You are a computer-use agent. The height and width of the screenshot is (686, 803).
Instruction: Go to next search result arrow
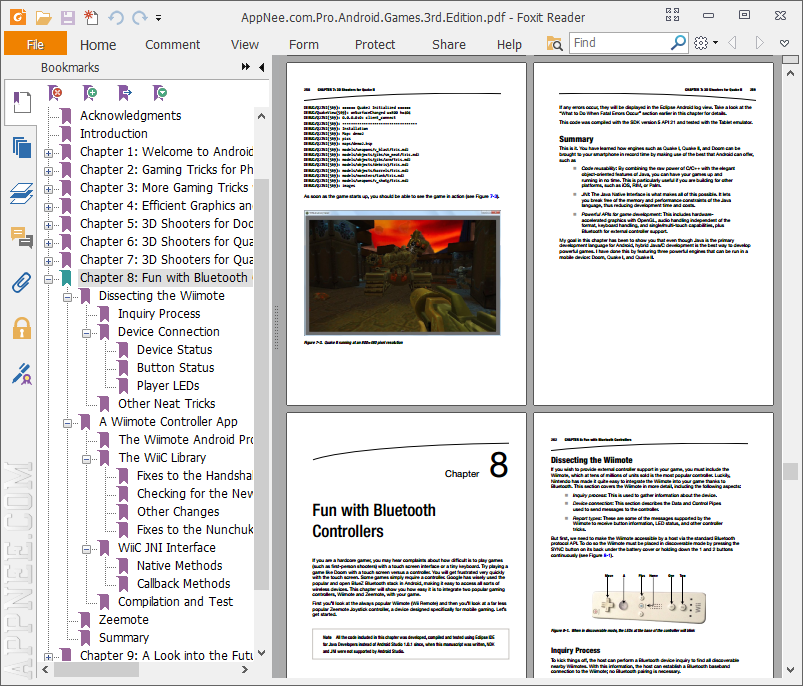pos(759,42)
